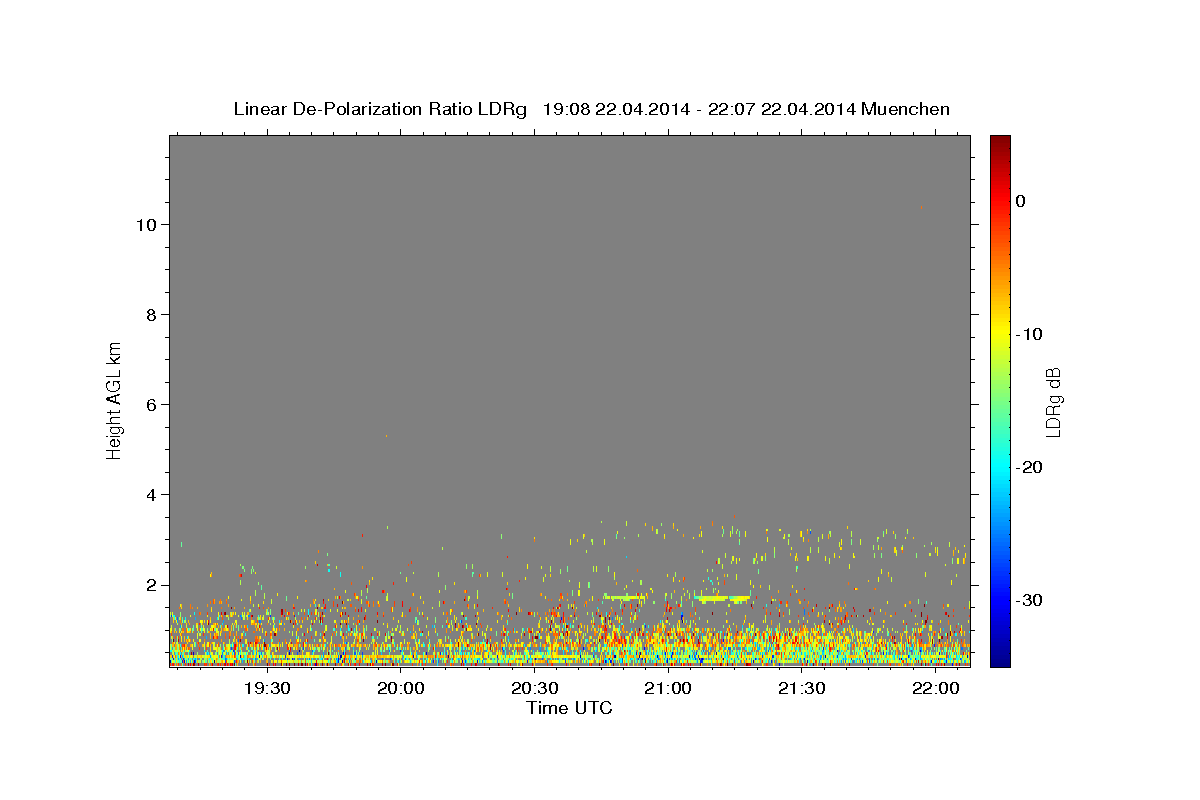Click the yellow-green streak near 21:10
The image size is (1200, 800).
tap(722, 598)
